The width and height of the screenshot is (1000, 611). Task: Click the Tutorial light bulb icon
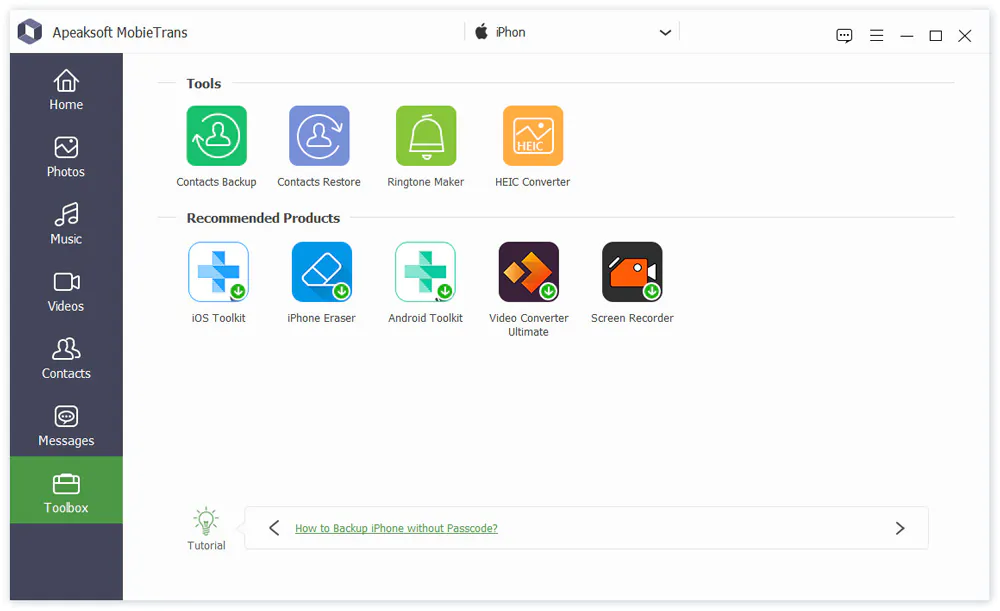point(206,518)
